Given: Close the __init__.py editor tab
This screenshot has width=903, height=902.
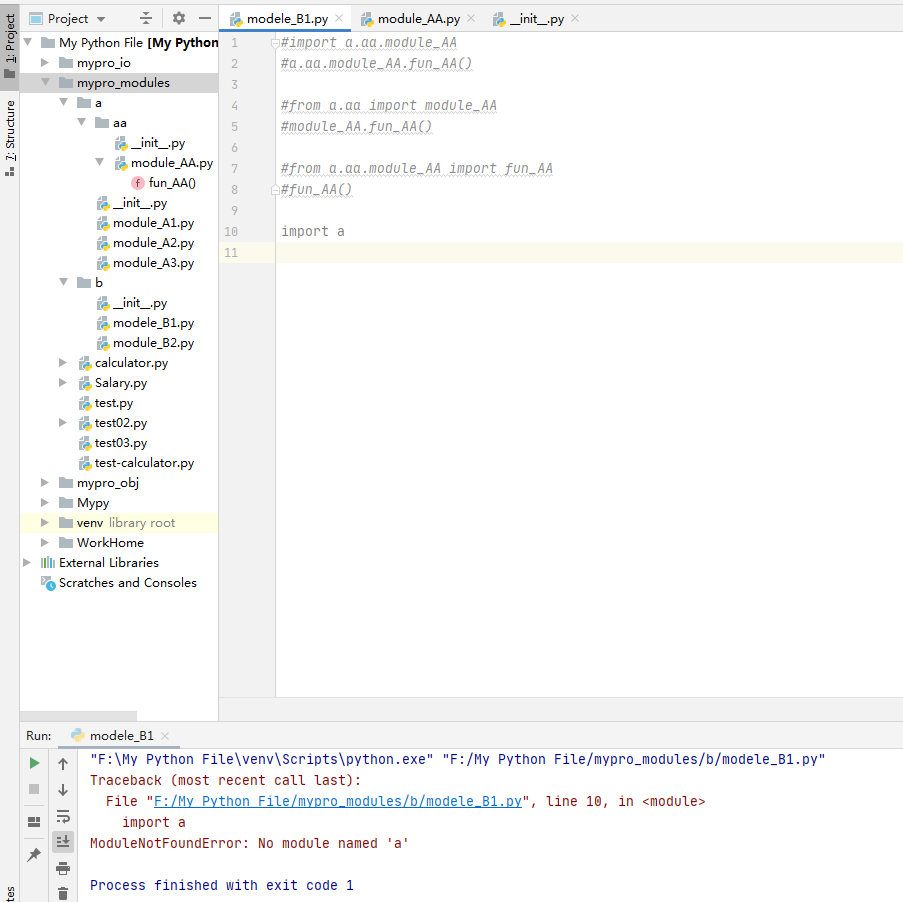Looking at the screenshot, I should coord(575,18).
